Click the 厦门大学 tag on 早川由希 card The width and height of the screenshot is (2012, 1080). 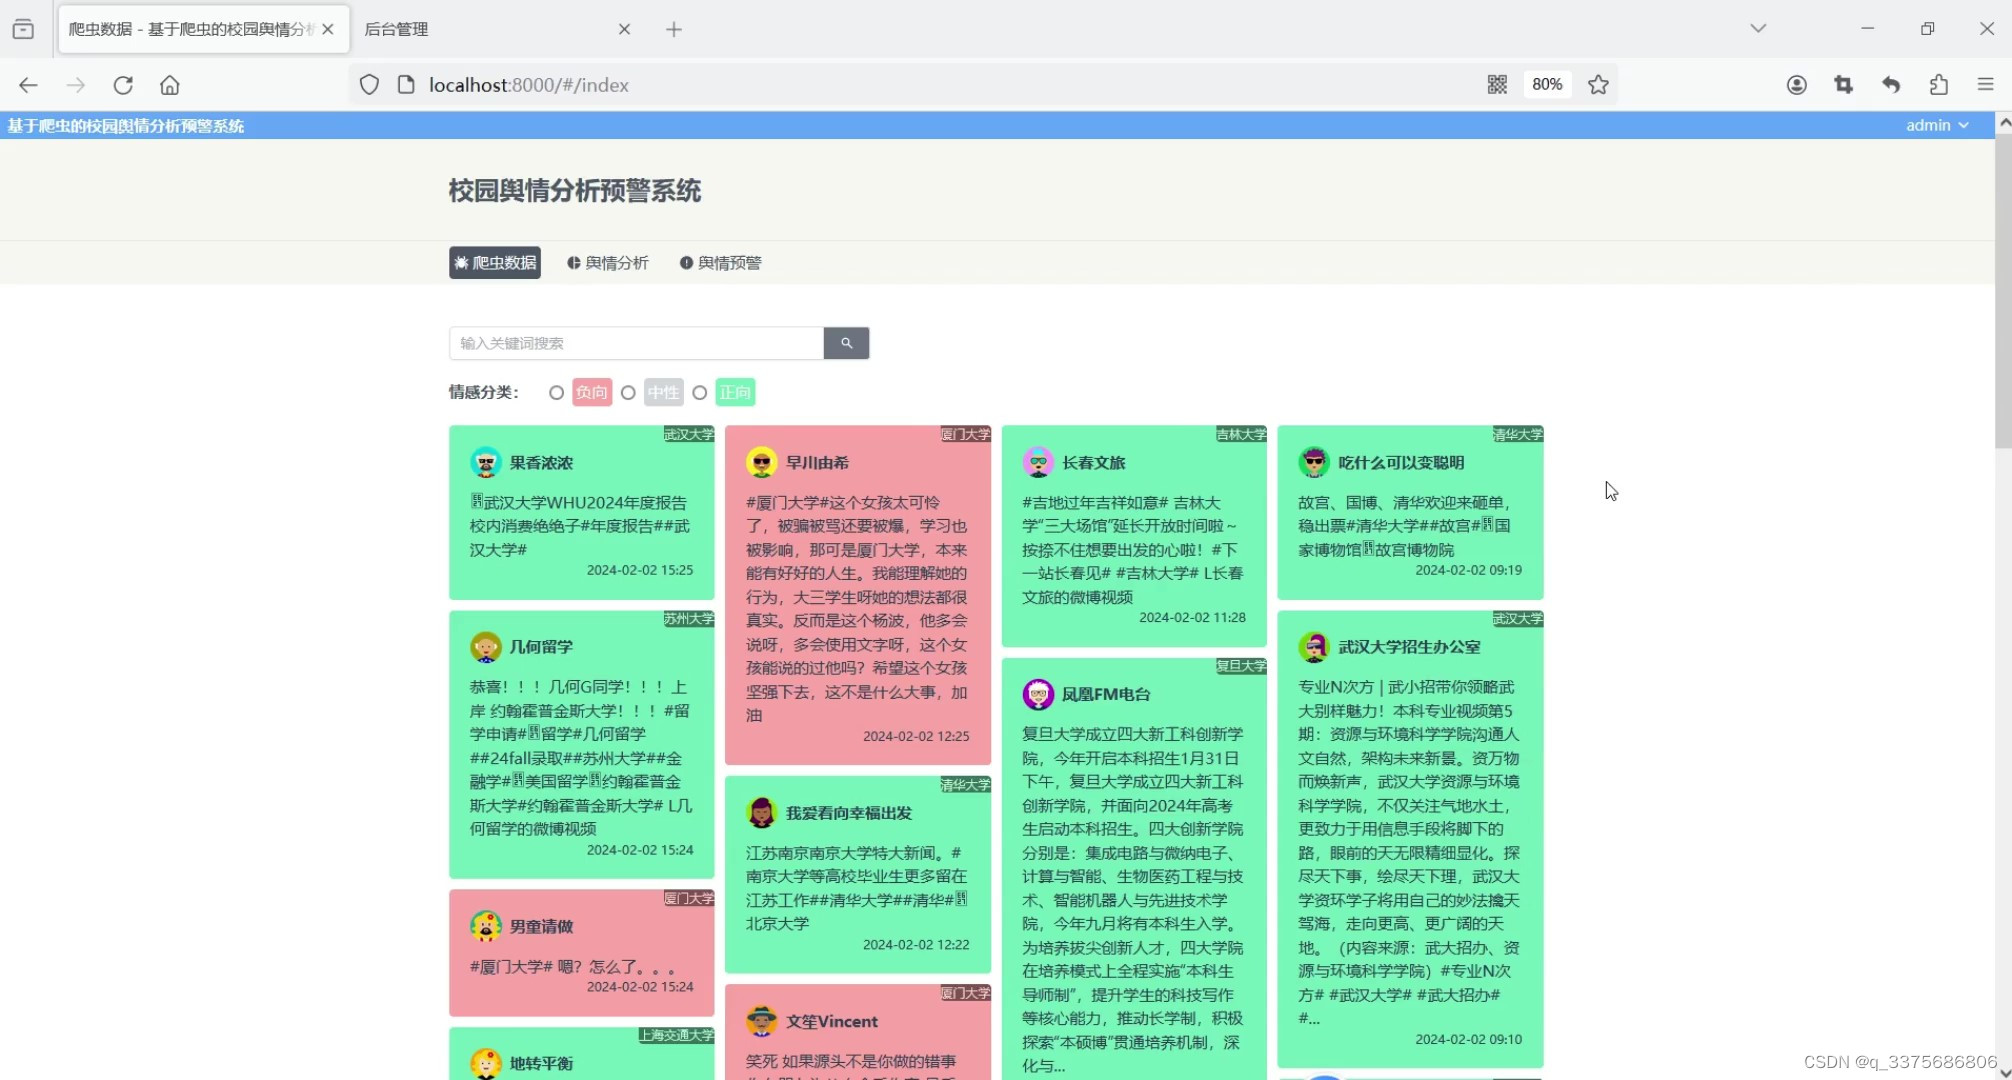click(965, 434)
